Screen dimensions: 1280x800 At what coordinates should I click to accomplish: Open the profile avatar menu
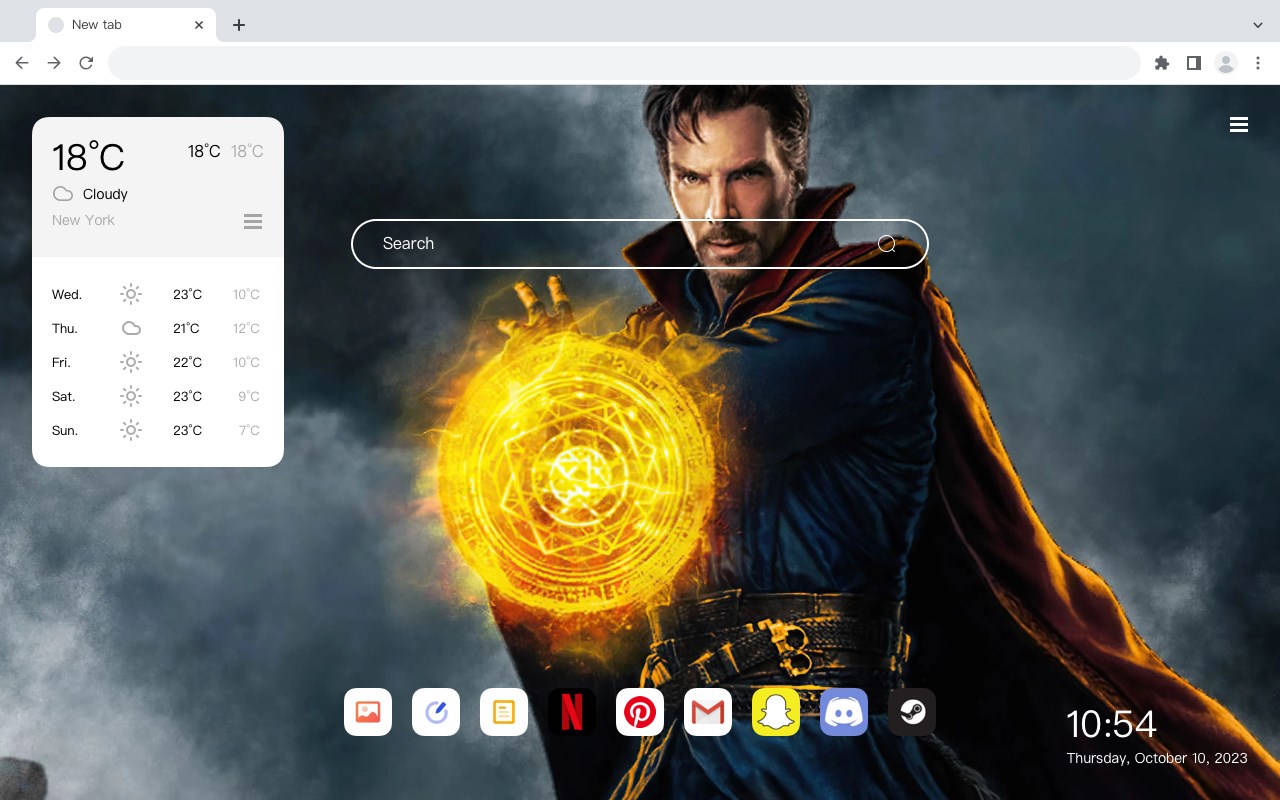[1226, 63]
